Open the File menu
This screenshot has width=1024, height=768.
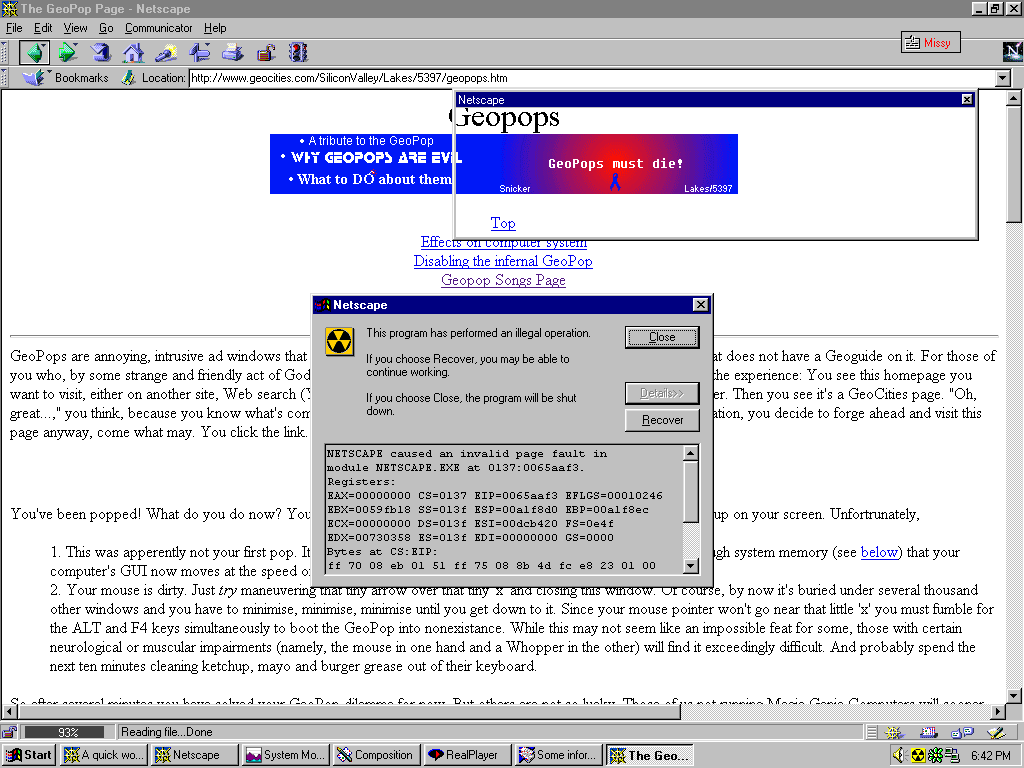[14, 28]
